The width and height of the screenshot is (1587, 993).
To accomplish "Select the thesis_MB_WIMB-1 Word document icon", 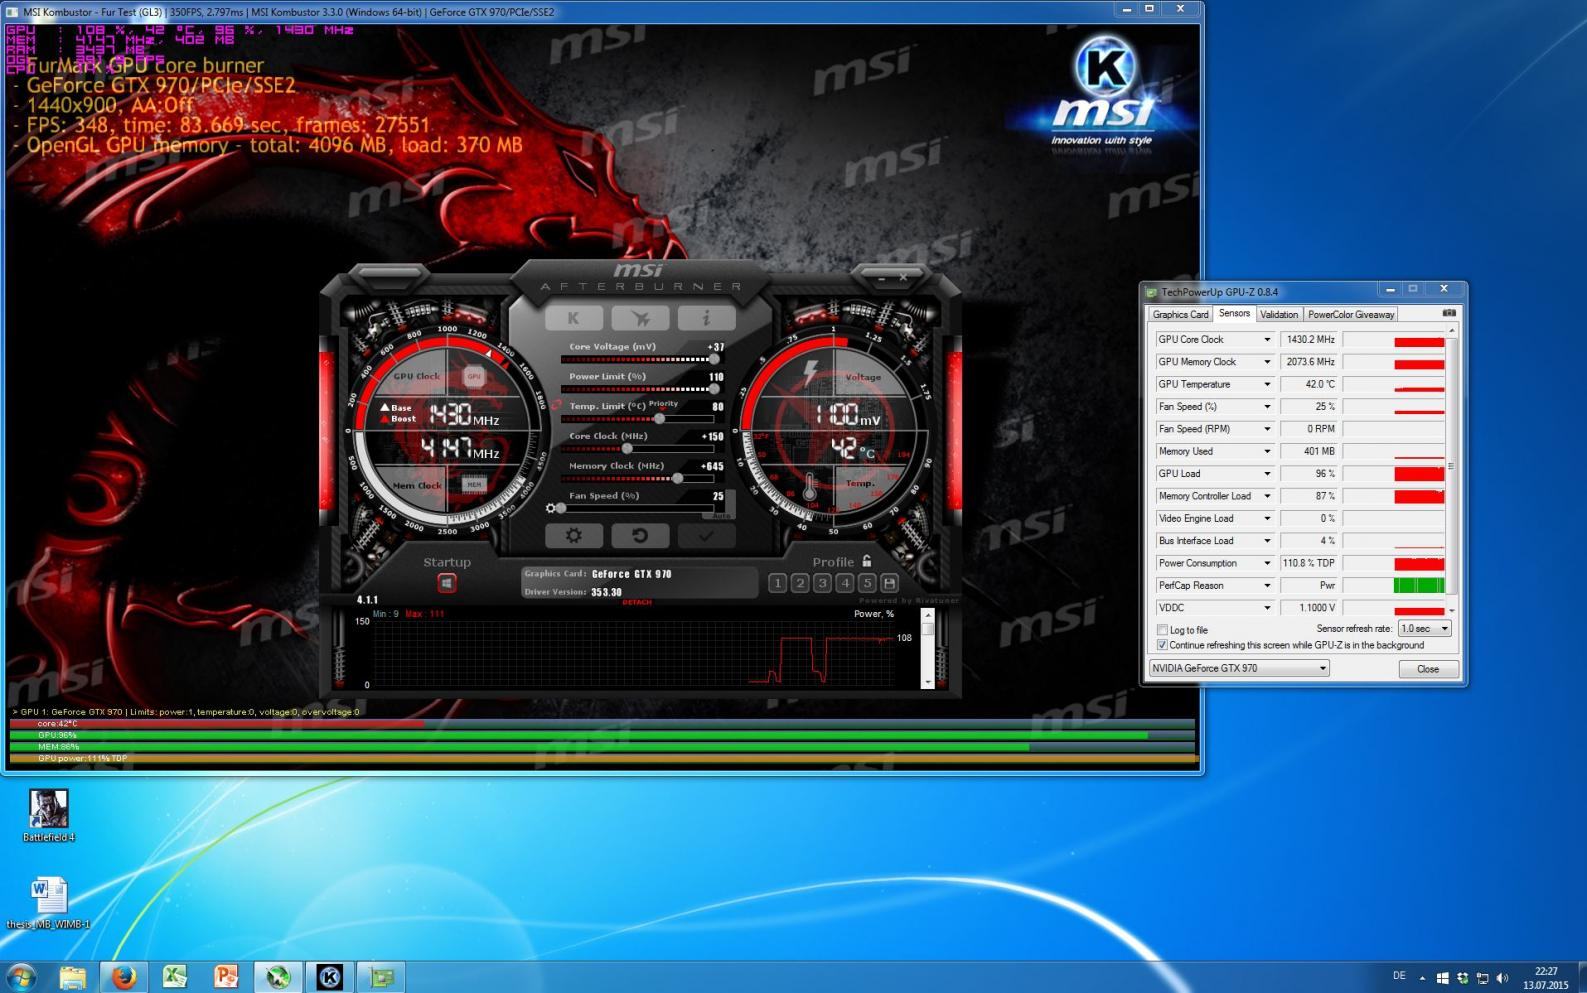I will 48,902.
